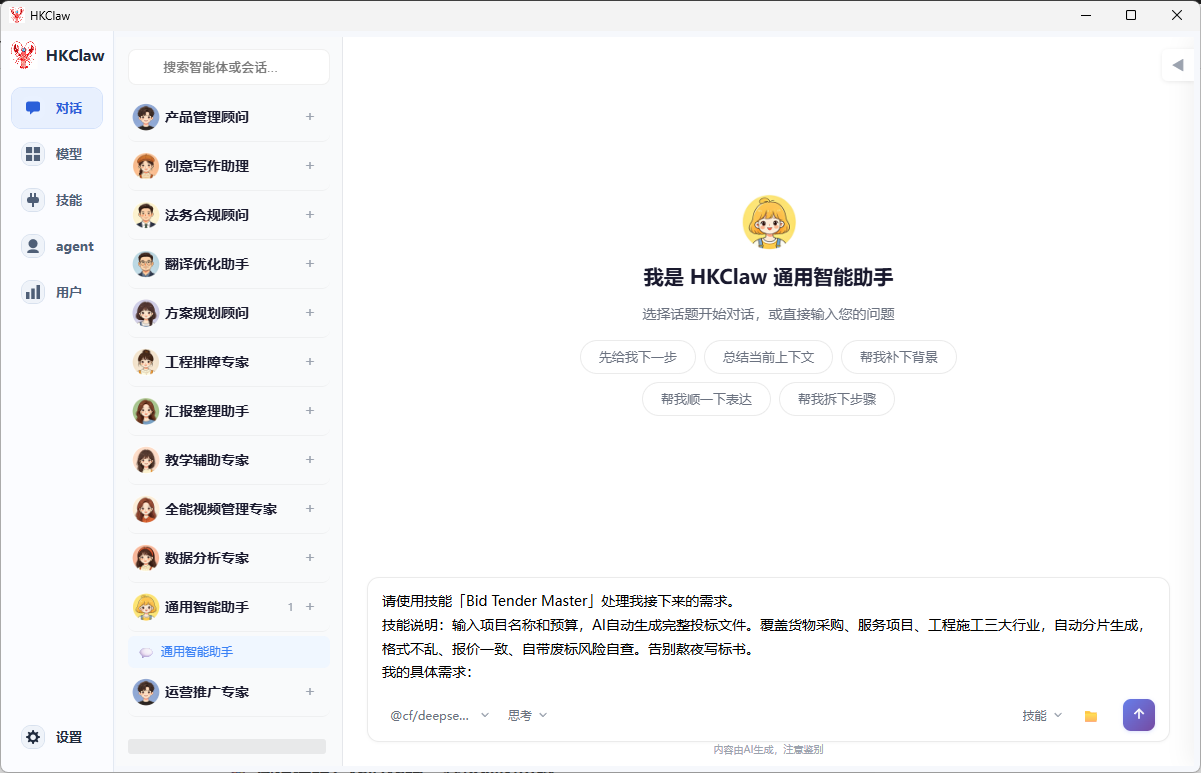Open the 用户 section in the sidebar

[57, 292]
